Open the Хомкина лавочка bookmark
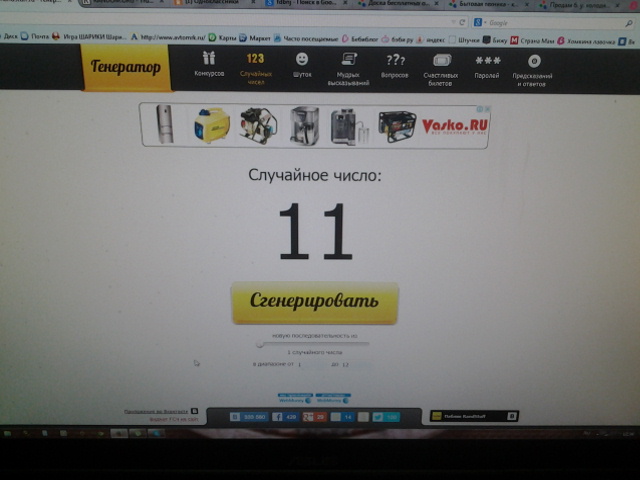640x480 pixels. click(586, 41)
